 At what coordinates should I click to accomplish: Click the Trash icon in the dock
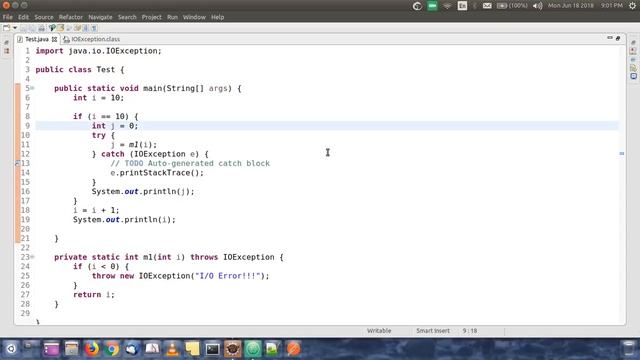[x=629, y=349]
